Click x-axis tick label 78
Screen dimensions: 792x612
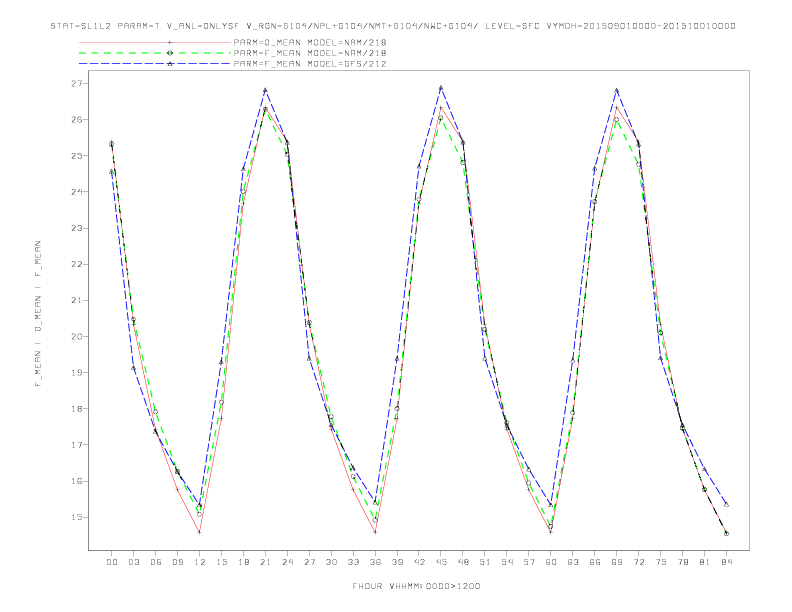pyautogui.click(x=682, y=562)
